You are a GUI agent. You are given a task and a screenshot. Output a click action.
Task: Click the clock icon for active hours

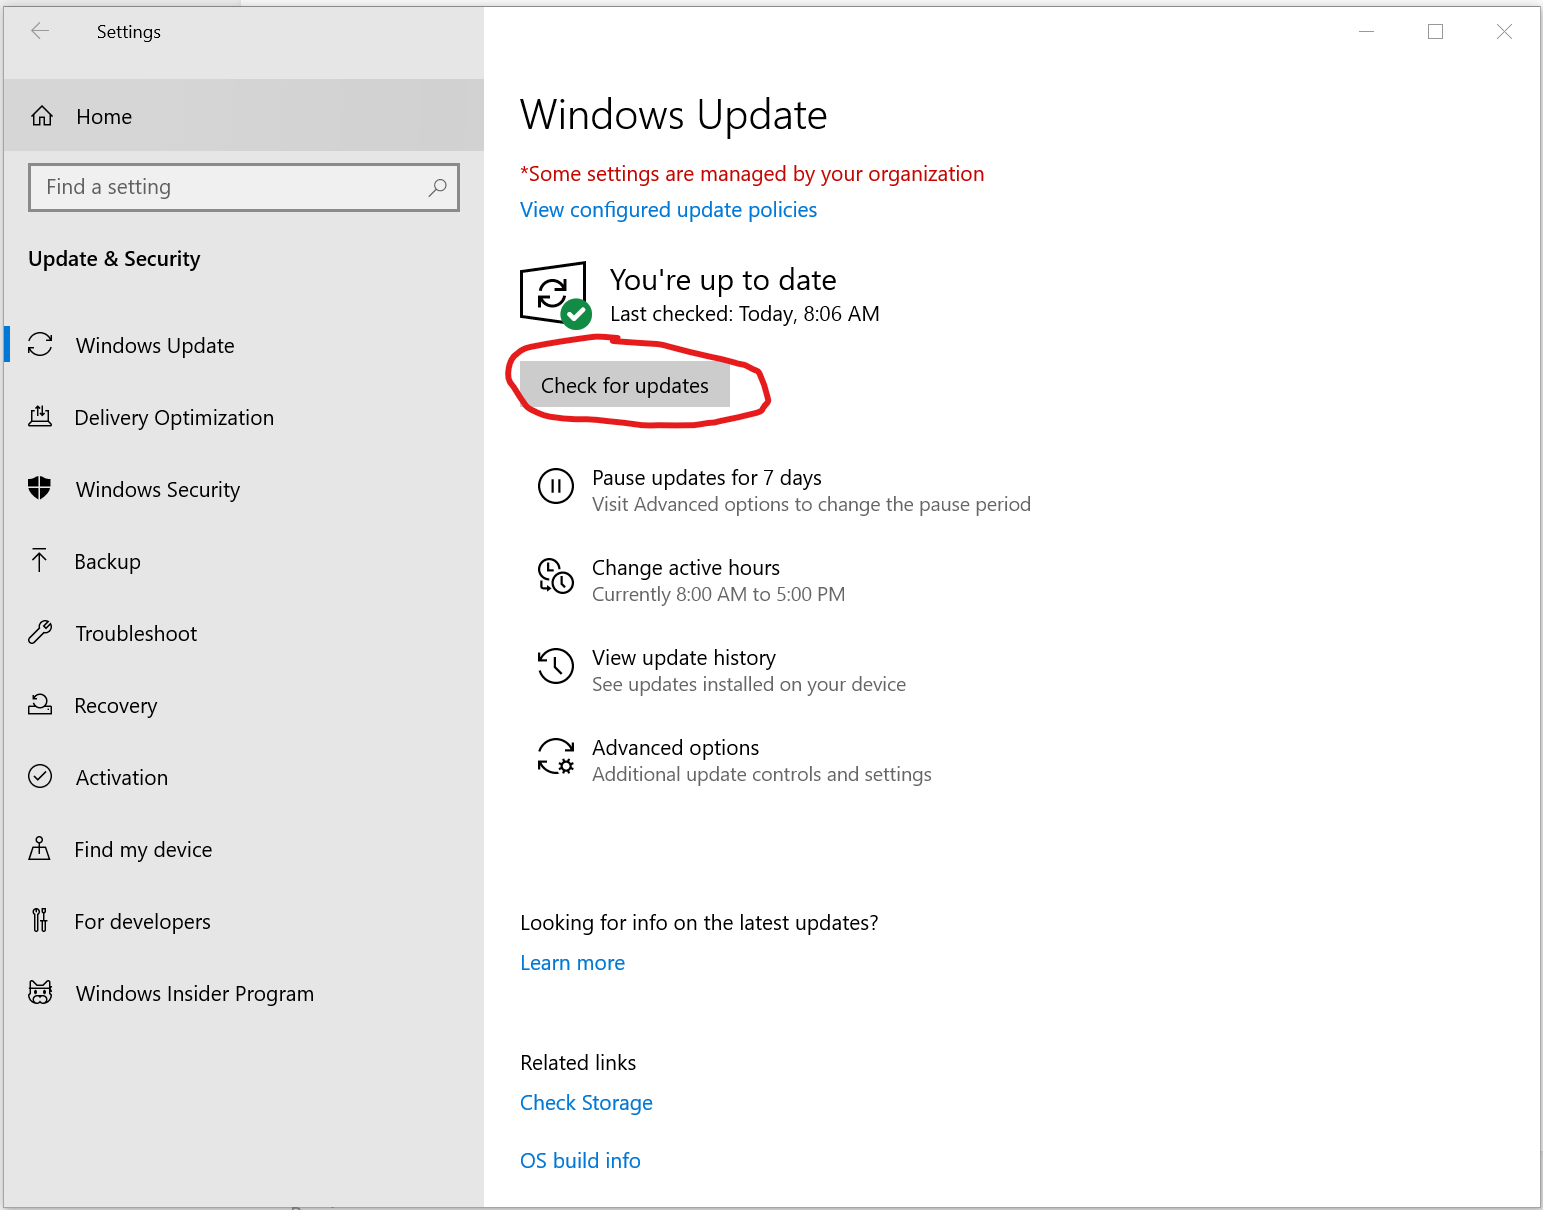tap(556, 577)
